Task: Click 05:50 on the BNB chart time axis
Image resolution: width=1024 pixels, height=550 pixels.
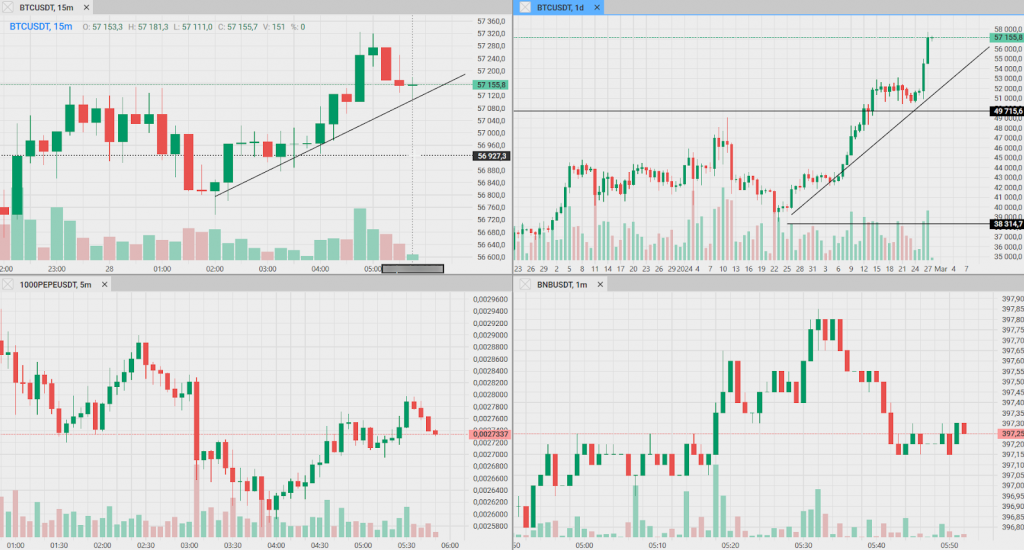Action: point(950,545)
